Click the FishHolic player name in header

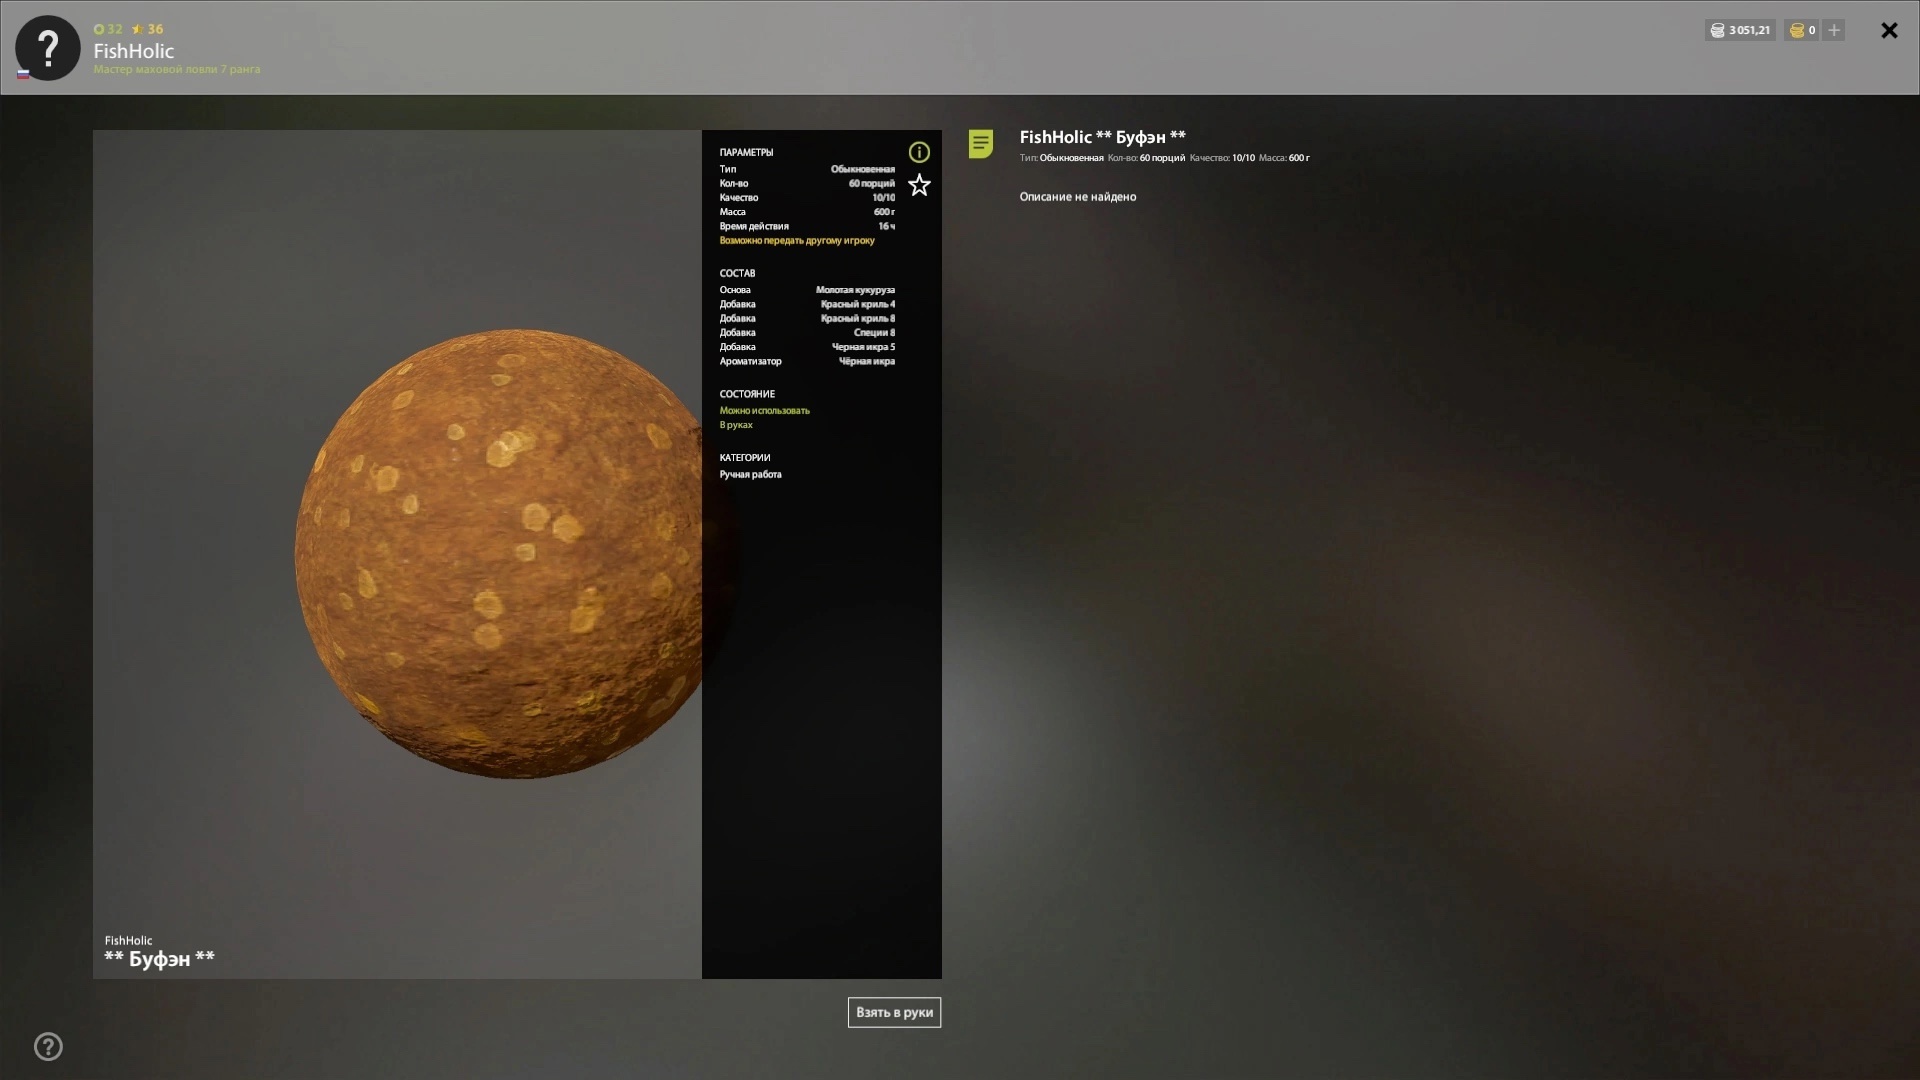[134, 51]
